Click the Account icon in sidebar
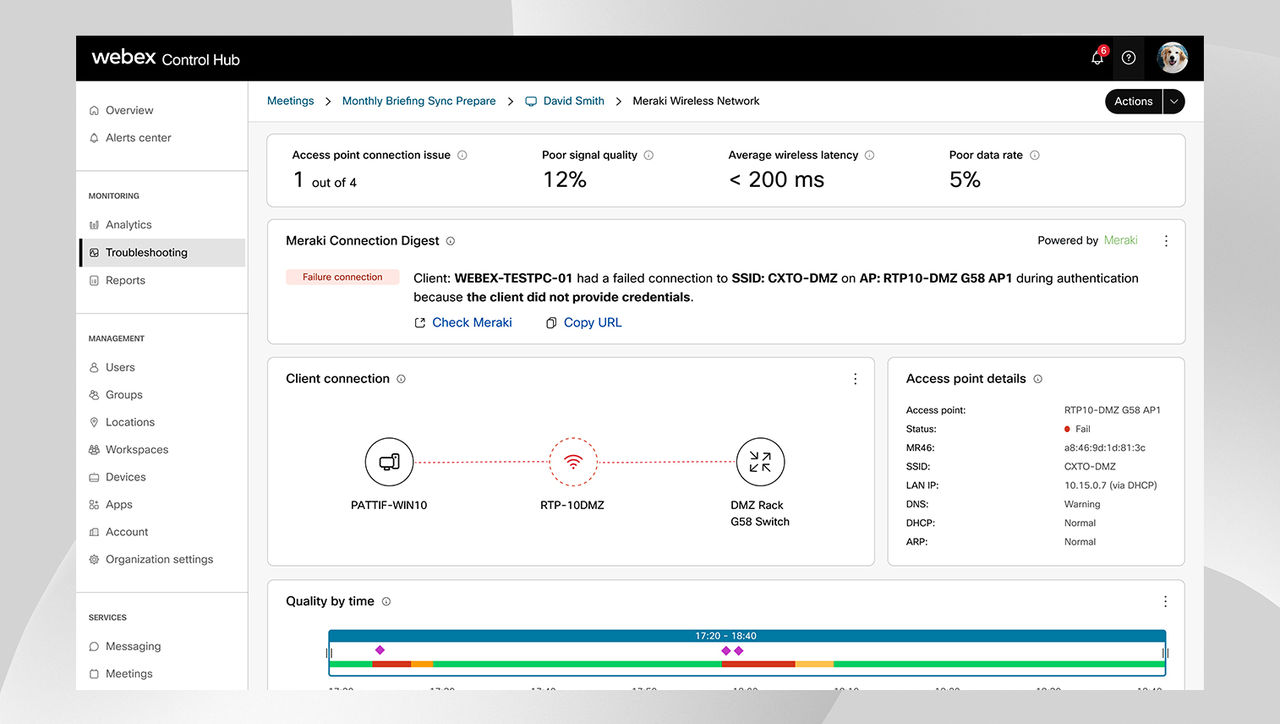Screen dimensions: 1280x724 point(94,533)
